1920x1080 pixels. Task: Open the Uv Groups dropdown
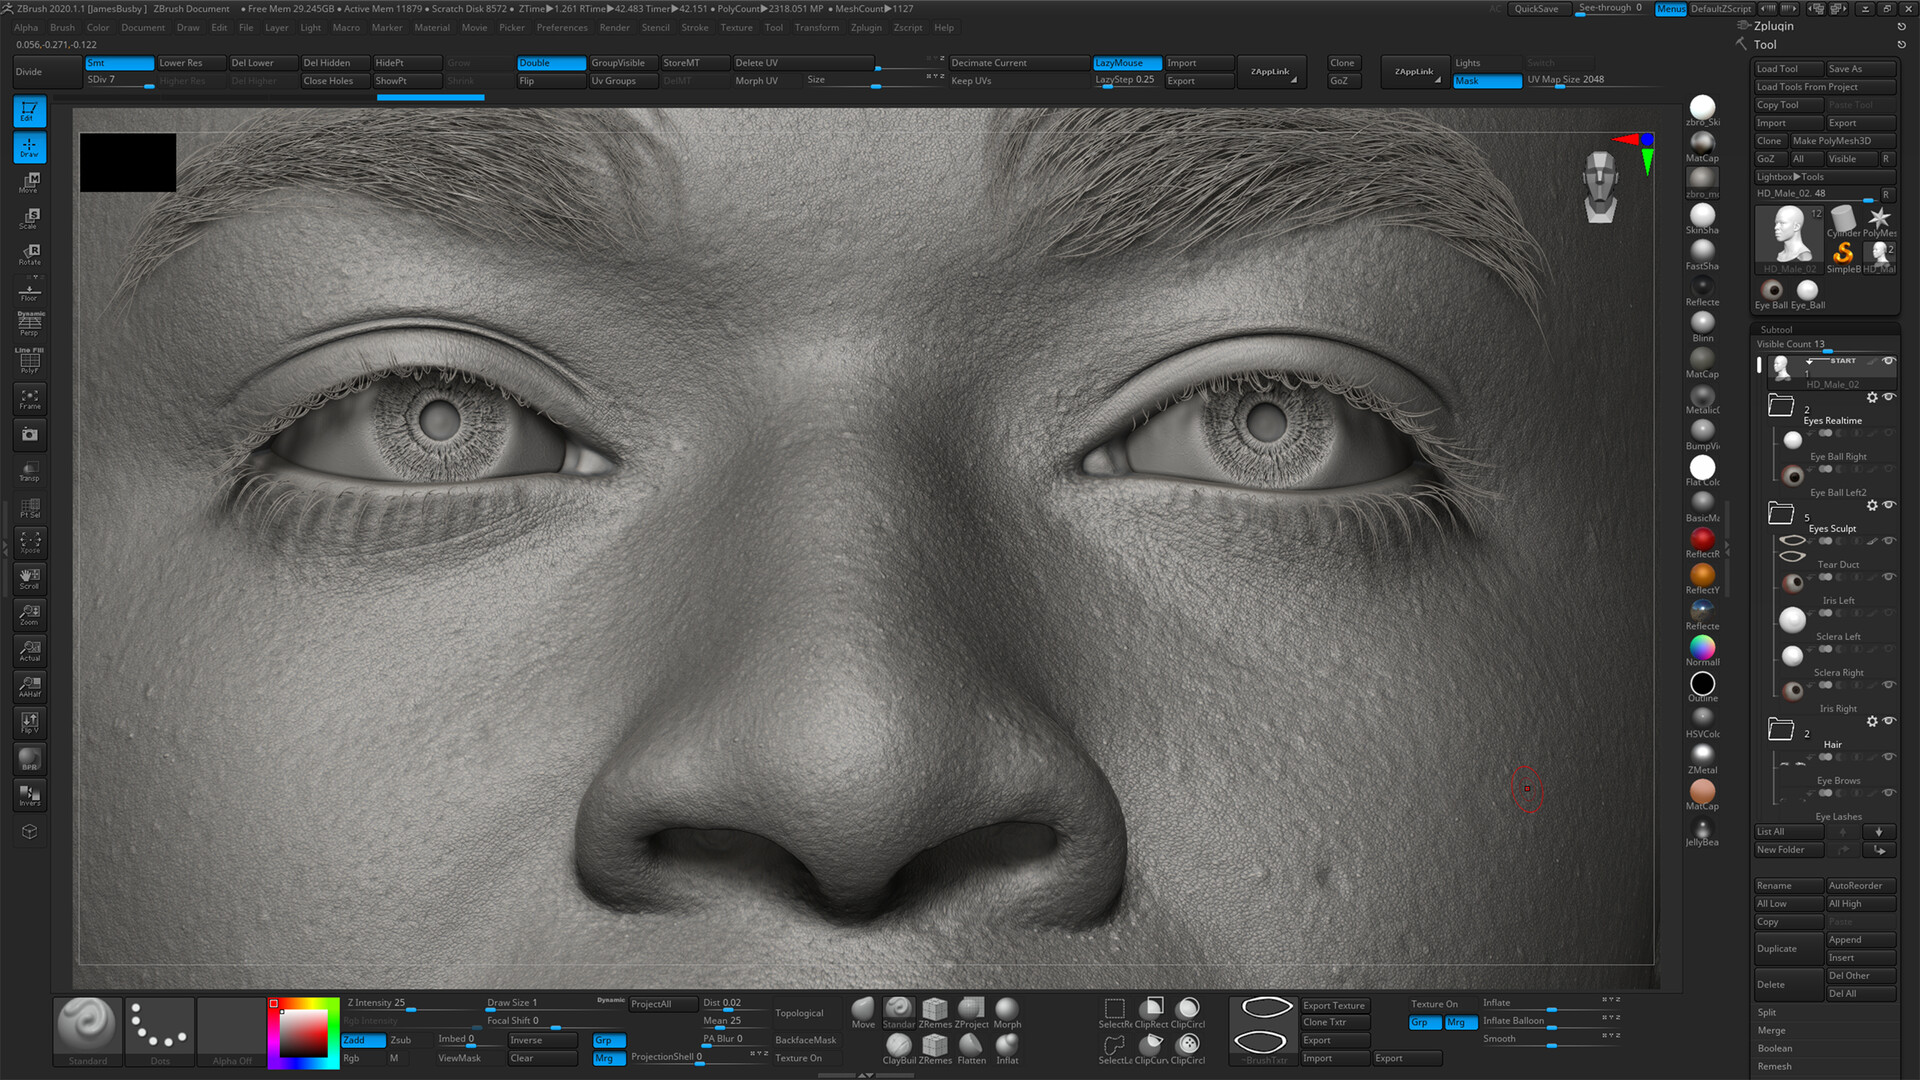click(x=622, y=80)
